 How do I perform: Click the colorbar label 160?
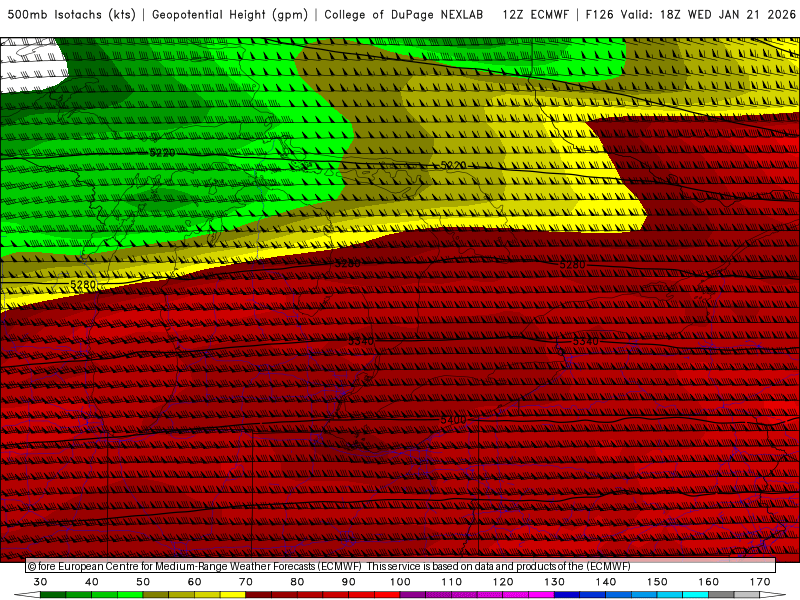(709, 582)
